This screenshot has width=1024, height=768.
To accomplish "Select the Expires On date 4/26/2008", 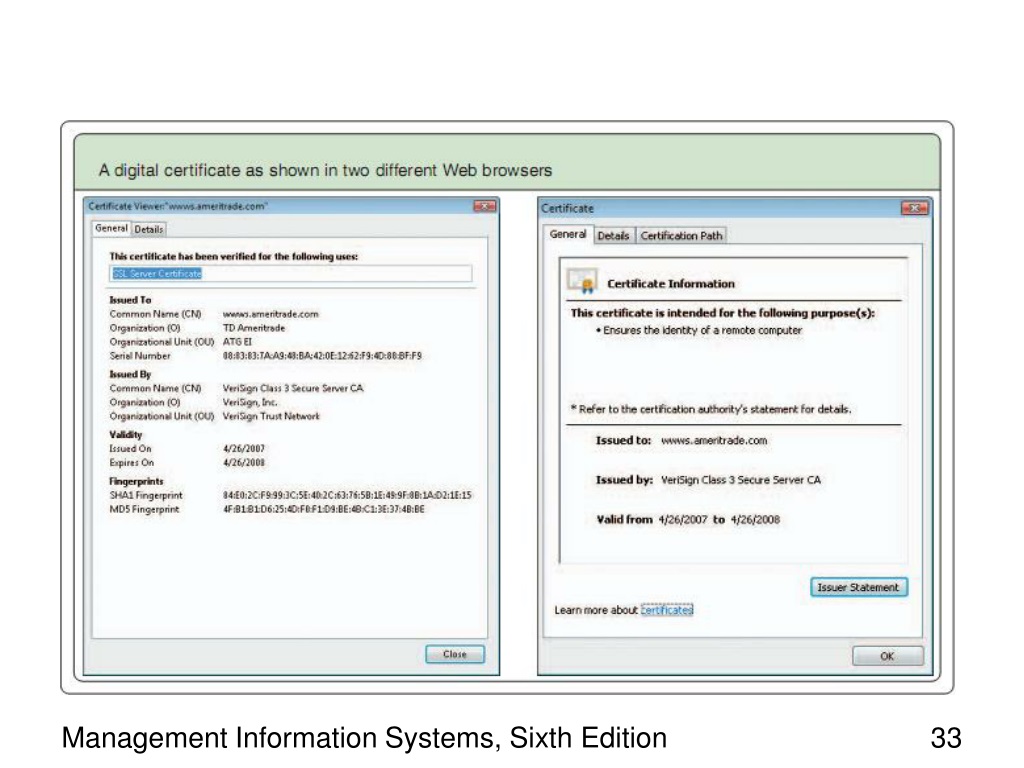I will (244, 462).
